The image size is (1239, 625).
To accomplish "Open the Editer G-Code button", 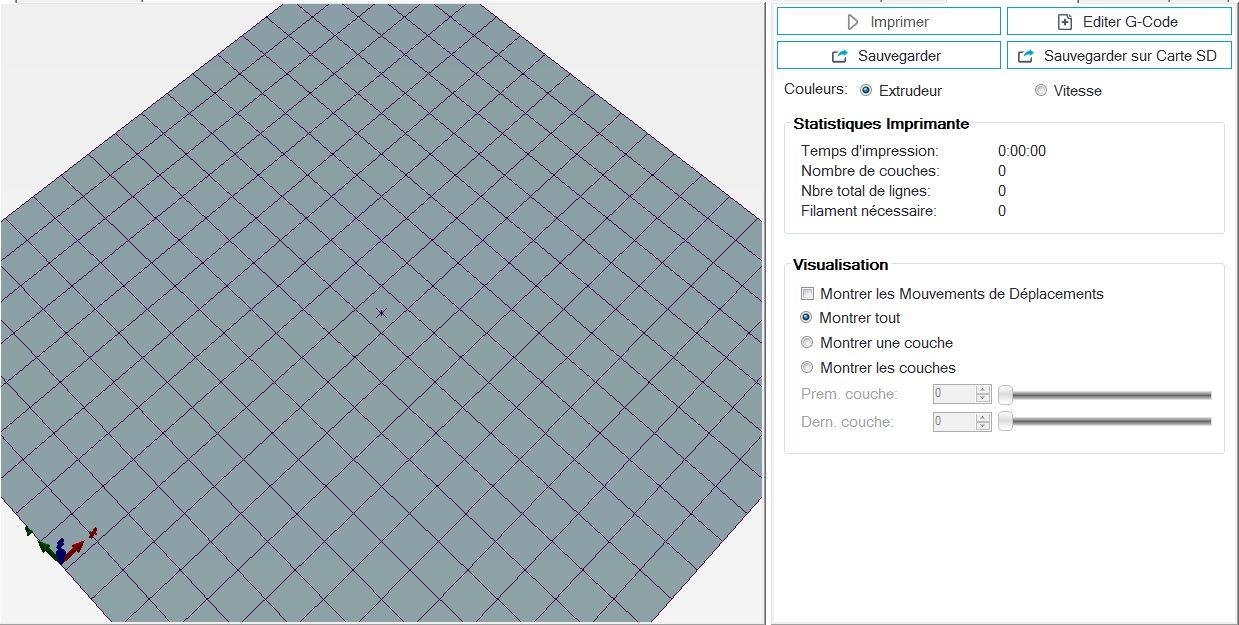I will [1119, 22].
